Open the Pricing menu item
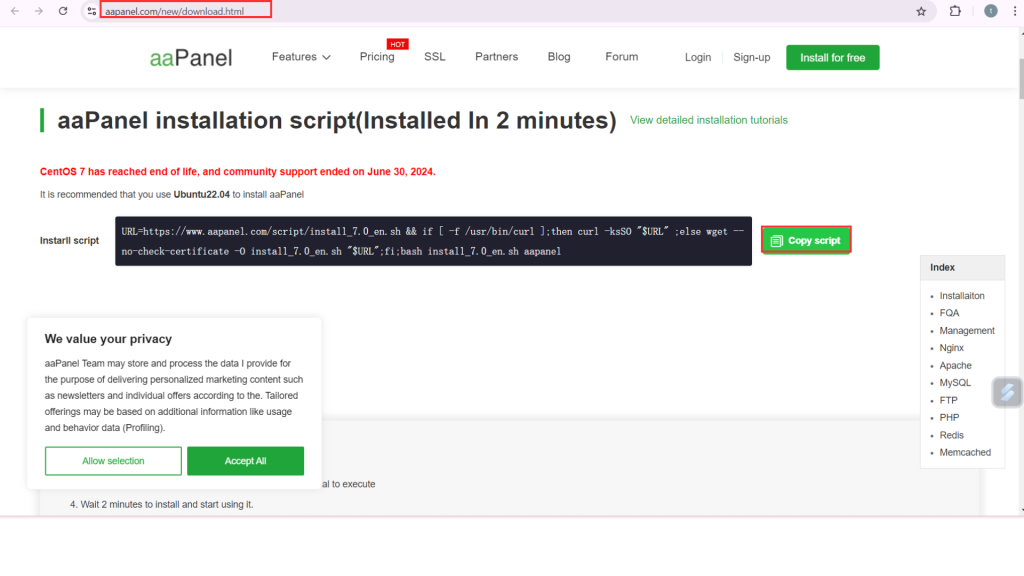Viewport: 1024px width, 576px height. [377, 57]
